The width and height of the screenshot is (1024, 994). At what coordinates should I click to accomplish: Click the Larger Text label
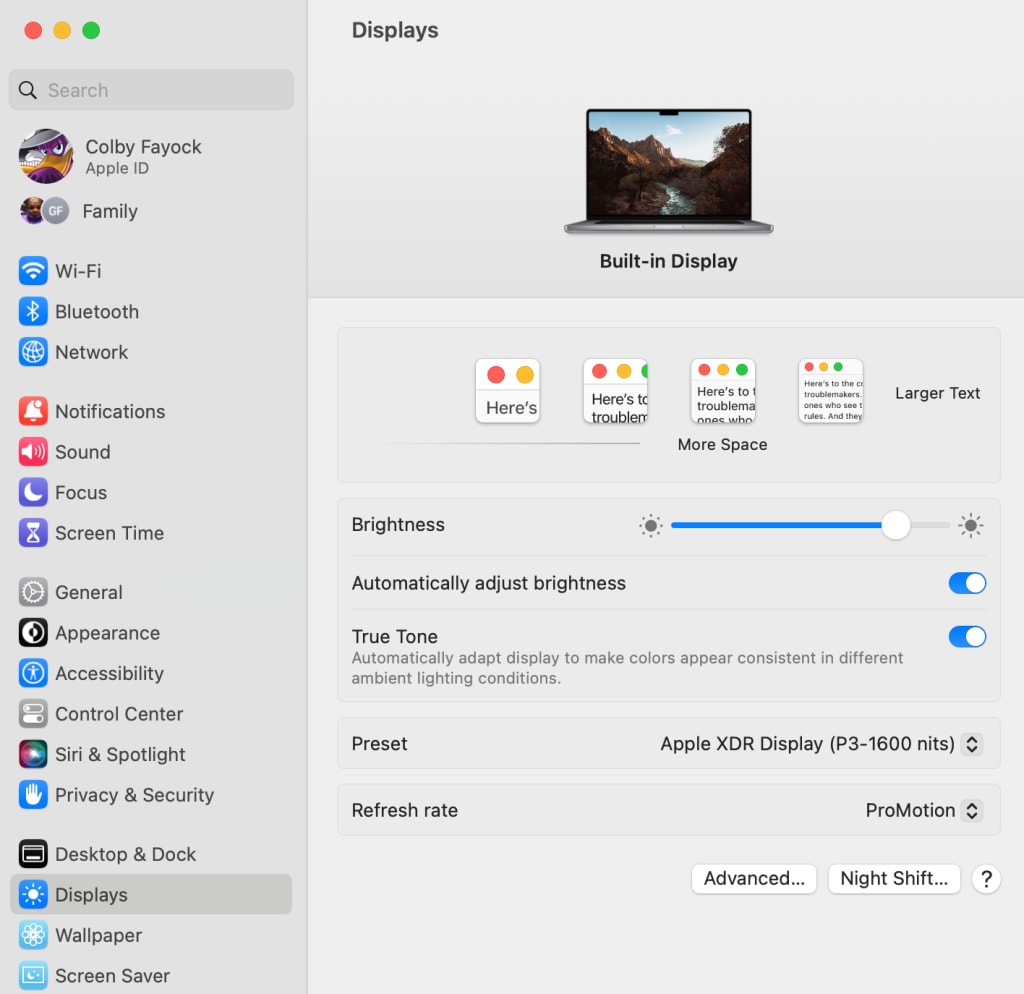pyautogui.click(x=937, y=393)
